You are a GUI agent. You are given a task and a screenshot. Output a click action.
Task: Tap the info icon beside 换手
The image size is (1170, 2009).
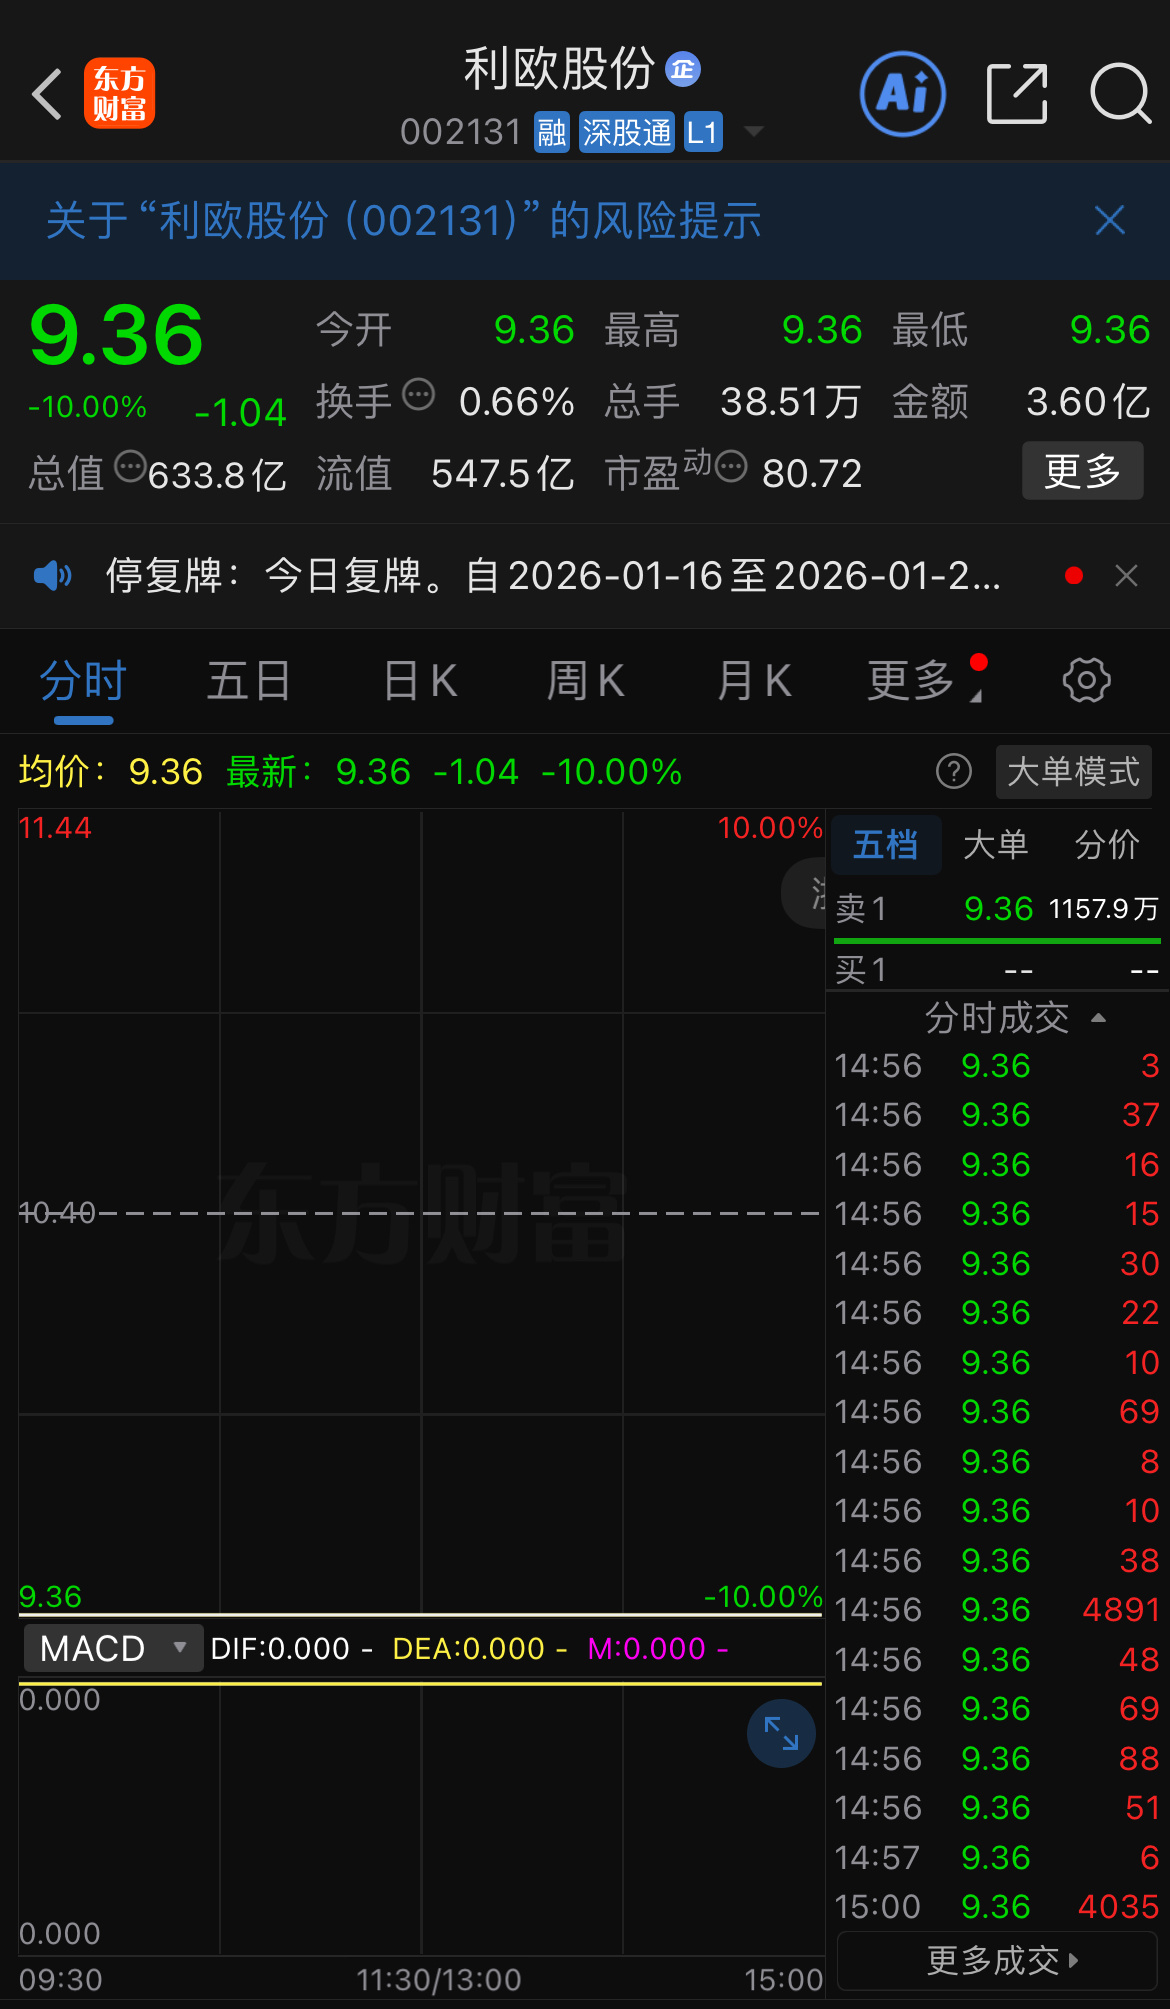point(419,395)
